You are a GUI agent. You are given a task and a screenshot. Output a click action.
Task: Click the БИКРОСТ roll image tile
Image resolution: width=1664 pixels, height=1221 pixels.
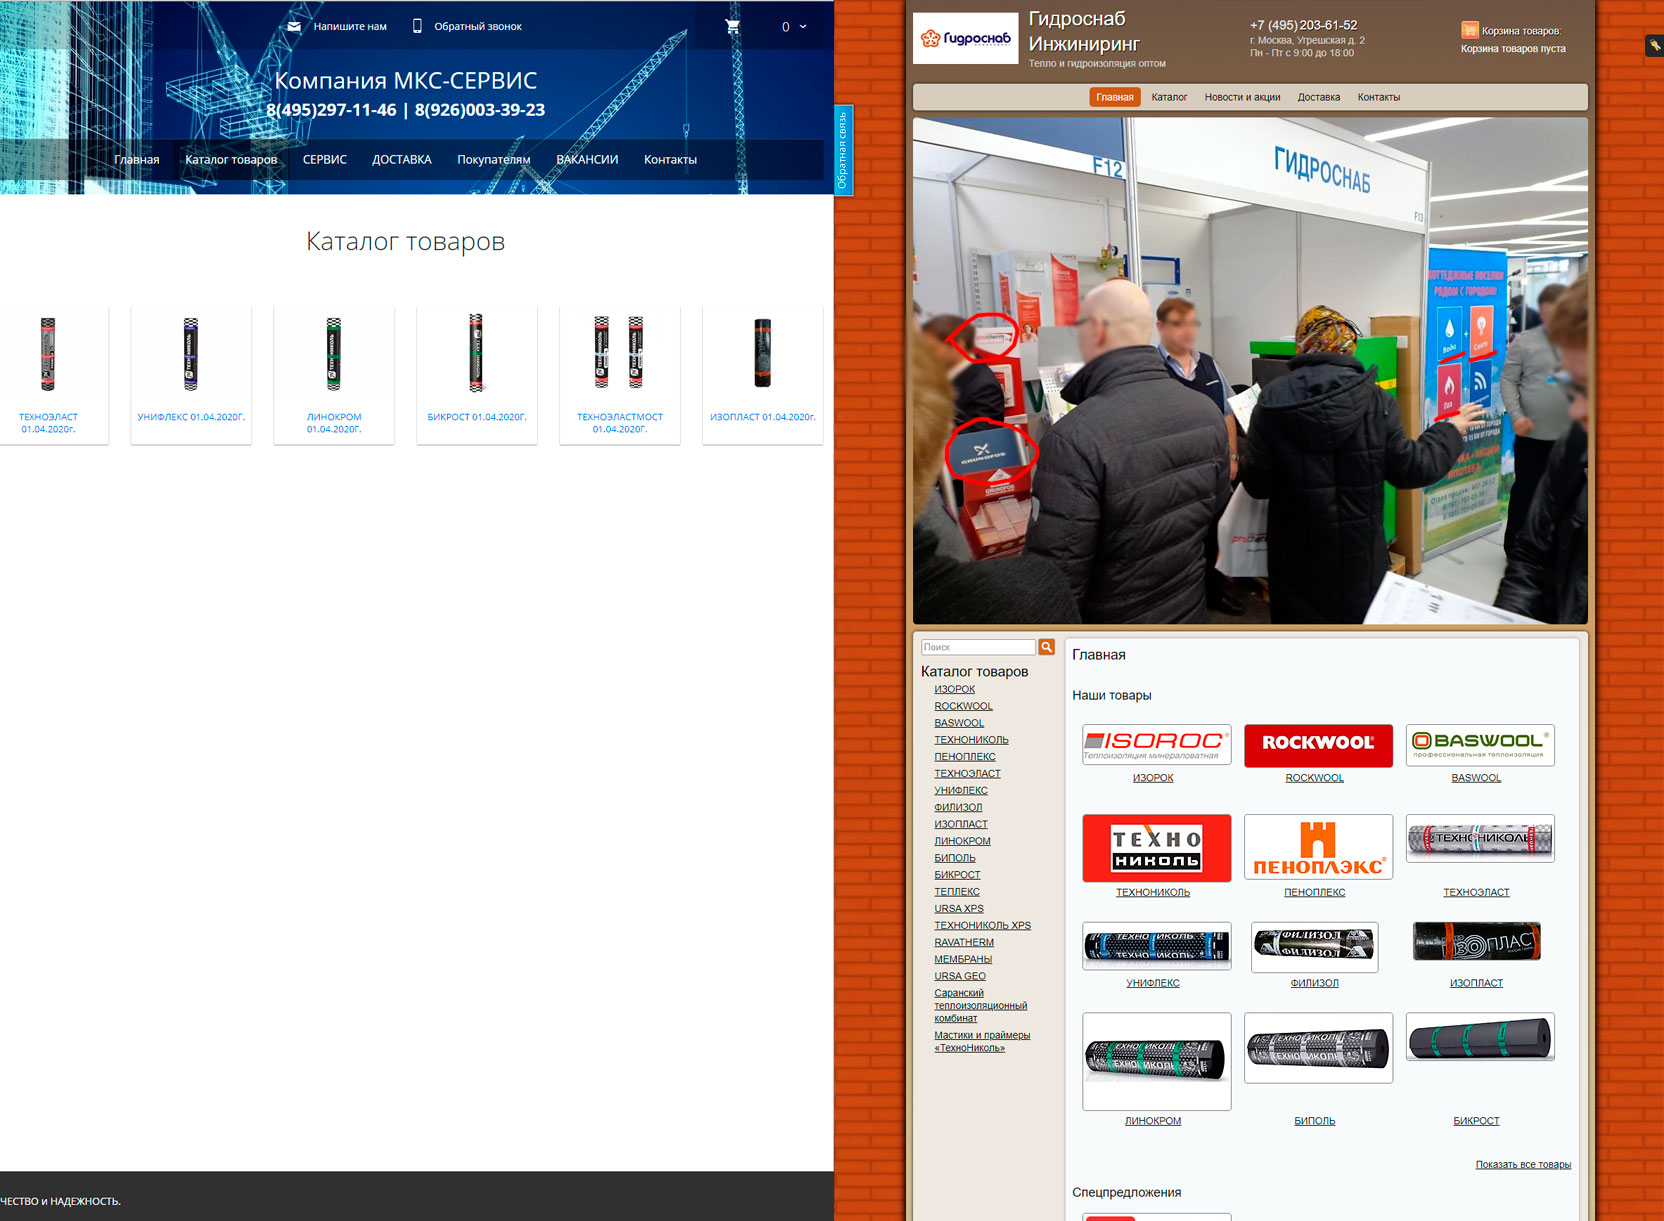(1480, 1037)
